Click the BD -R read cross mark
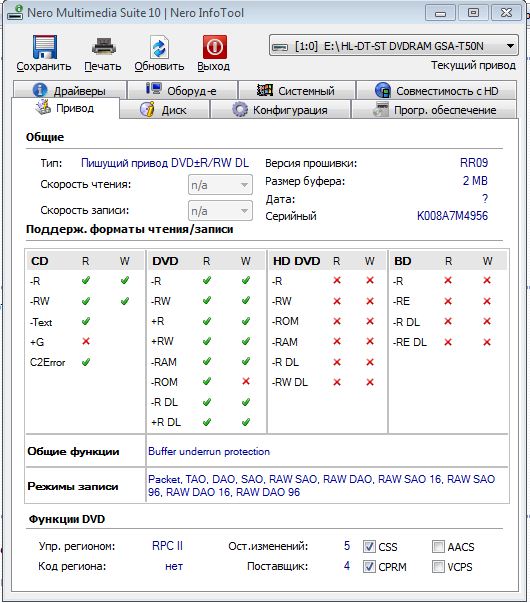The width and height of the screenshot is (530, 603). click(x=448, y=280)
